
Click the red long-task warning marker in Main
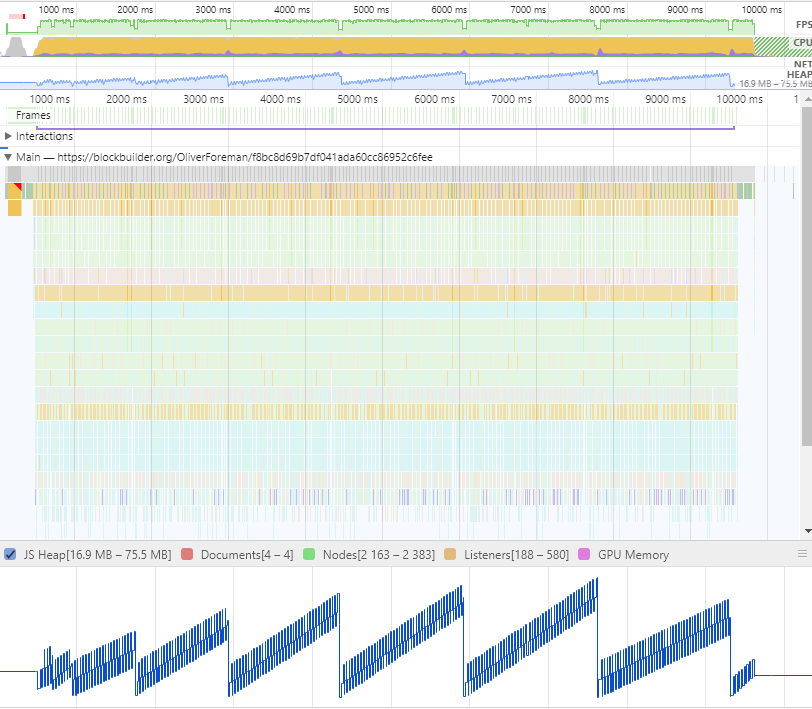pyautogui.click(x=17, y=187)
